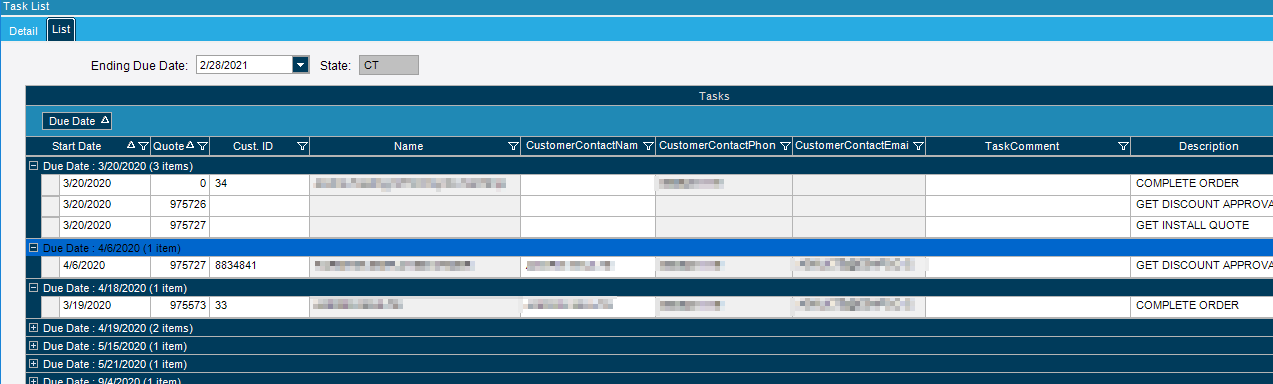Select the List tab
This screenshot has height=384, width=1273.
pos(61,30)
